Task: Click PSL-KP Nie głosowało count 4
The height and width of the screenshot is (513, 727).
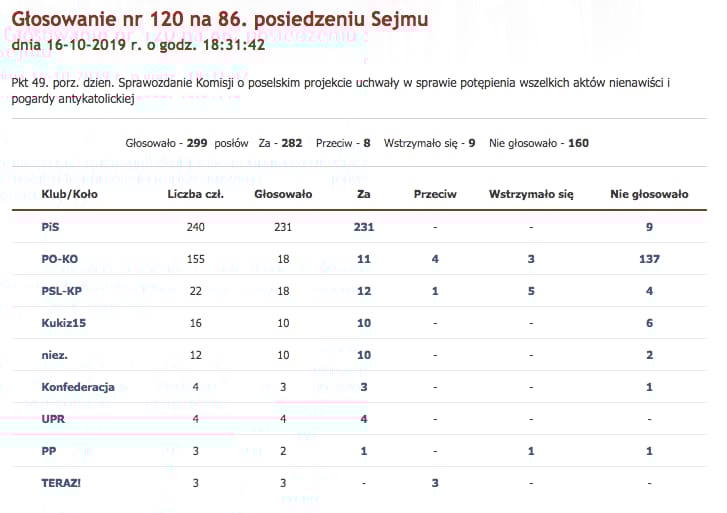Action: click(649, 291)
